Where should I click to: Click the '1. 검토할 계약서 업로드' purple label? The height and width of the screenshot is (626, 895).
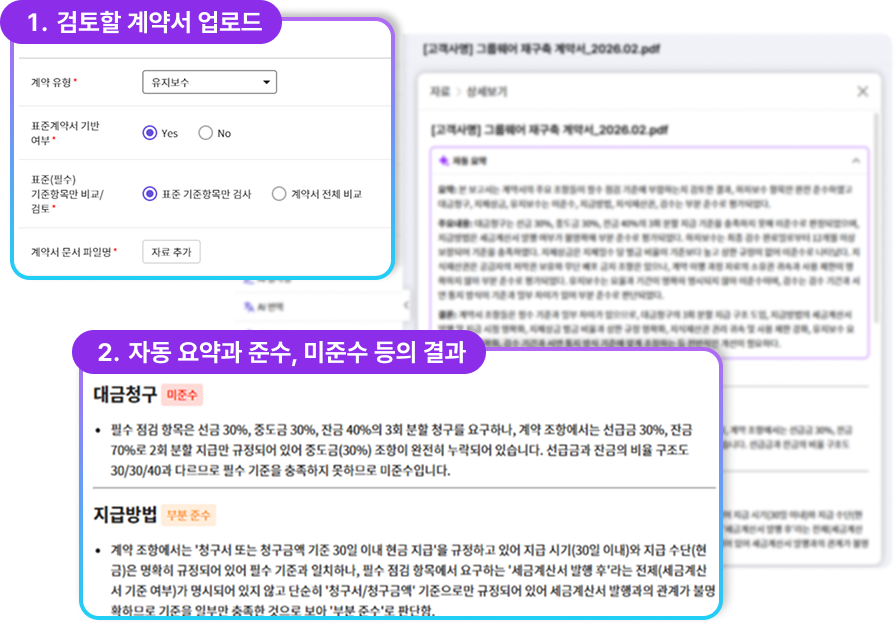tap(144, 24)
